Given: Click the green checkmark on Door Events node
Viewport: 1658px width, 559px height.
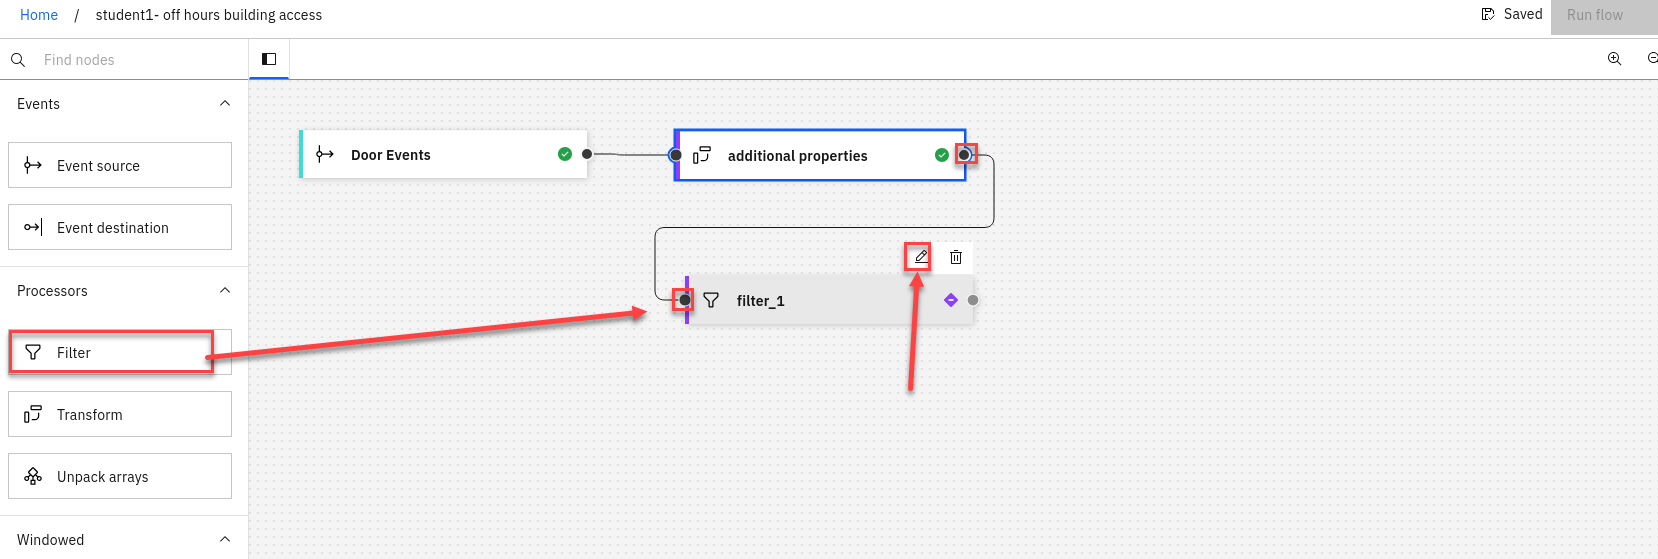Looking at the screenshot, I should [x=565, y=154].
